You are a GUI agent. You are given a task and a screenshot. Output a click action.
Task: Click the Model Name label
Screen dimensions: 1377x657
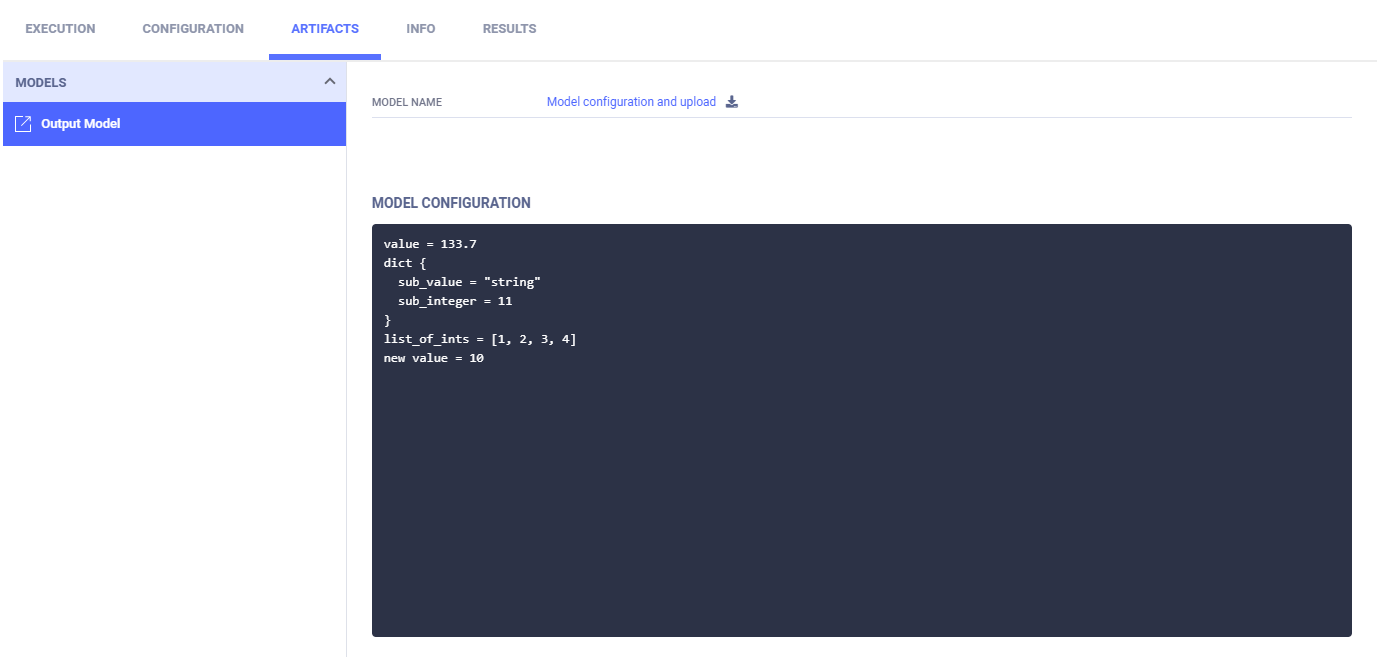point(407,102)
